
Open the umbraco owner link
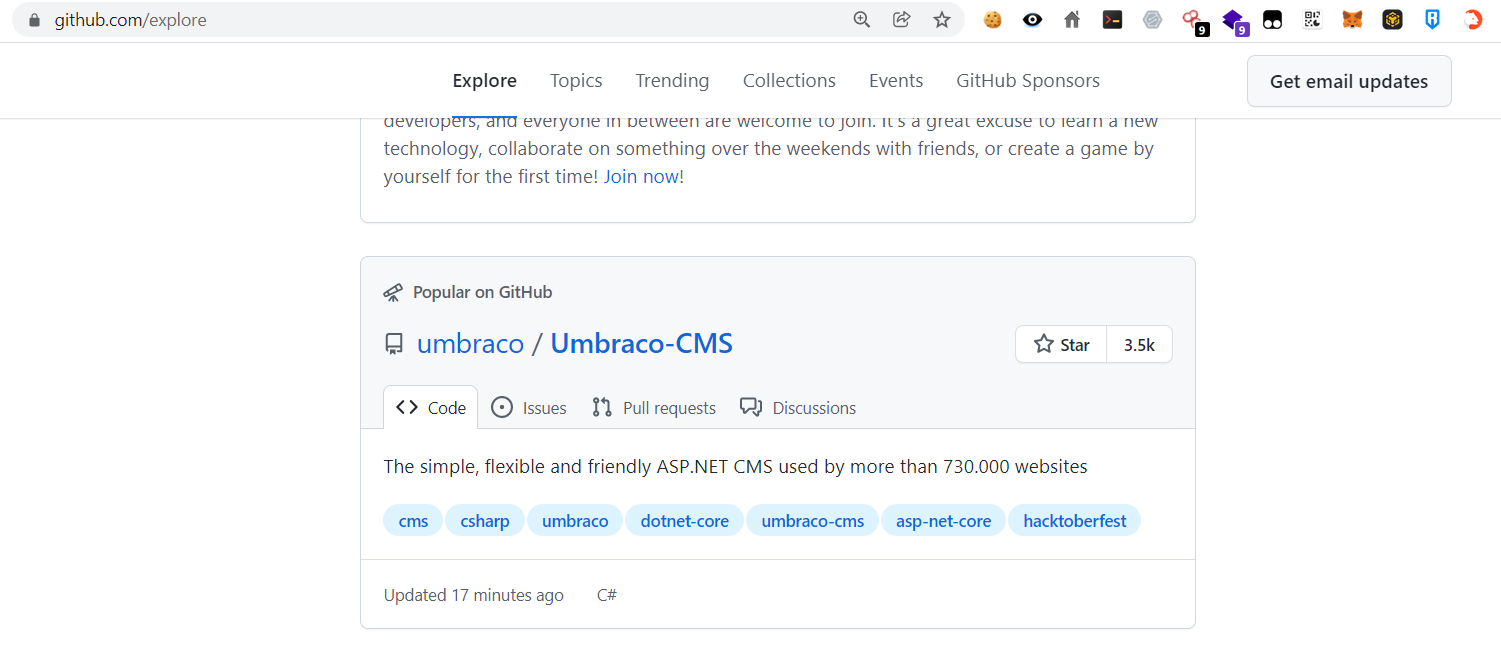470,344
